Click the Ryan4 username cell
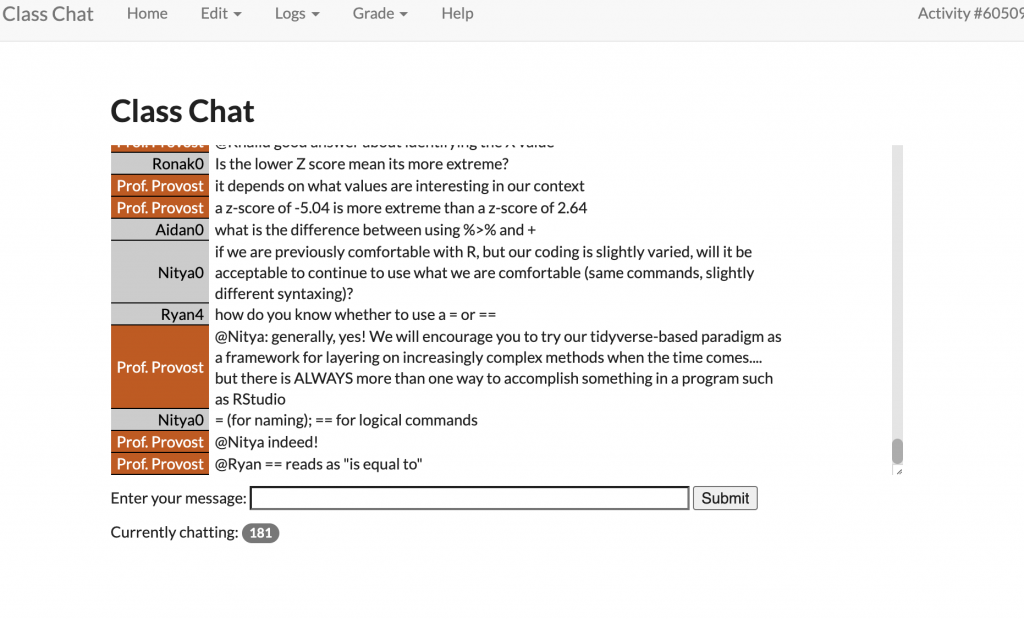Screen dimensions: 1024x619 (x=160, y=314)
